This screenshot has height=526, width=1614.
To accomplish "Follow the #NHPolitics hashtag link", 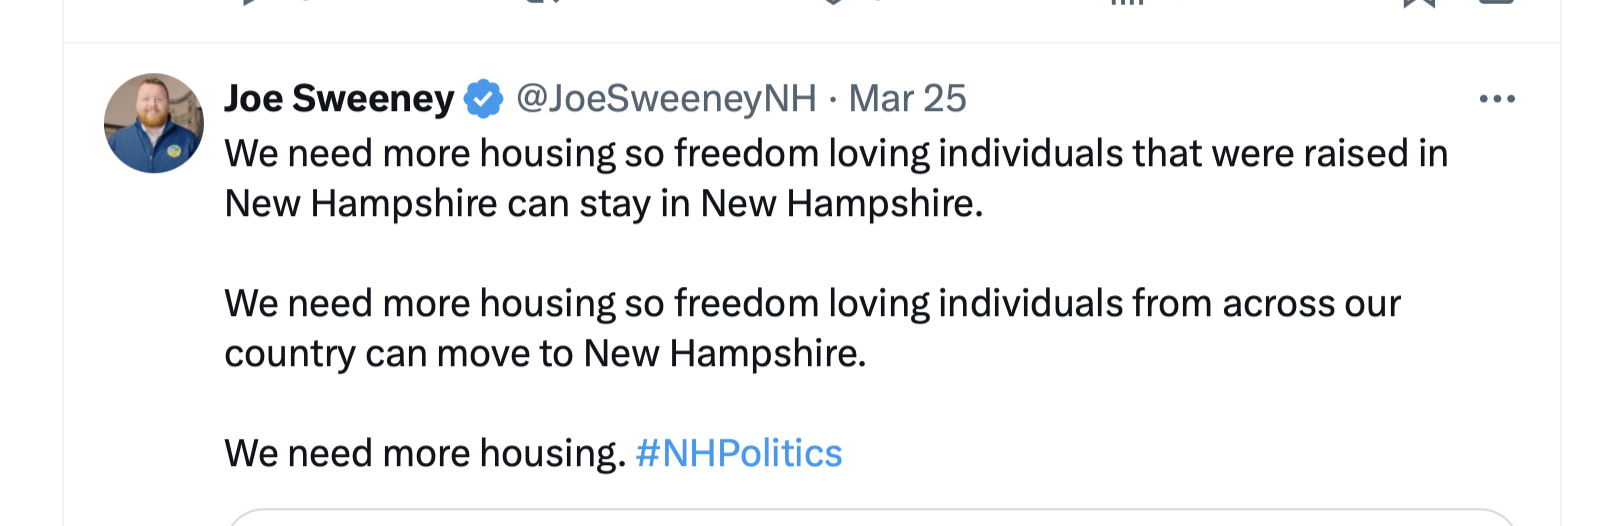I will [738, 454].
